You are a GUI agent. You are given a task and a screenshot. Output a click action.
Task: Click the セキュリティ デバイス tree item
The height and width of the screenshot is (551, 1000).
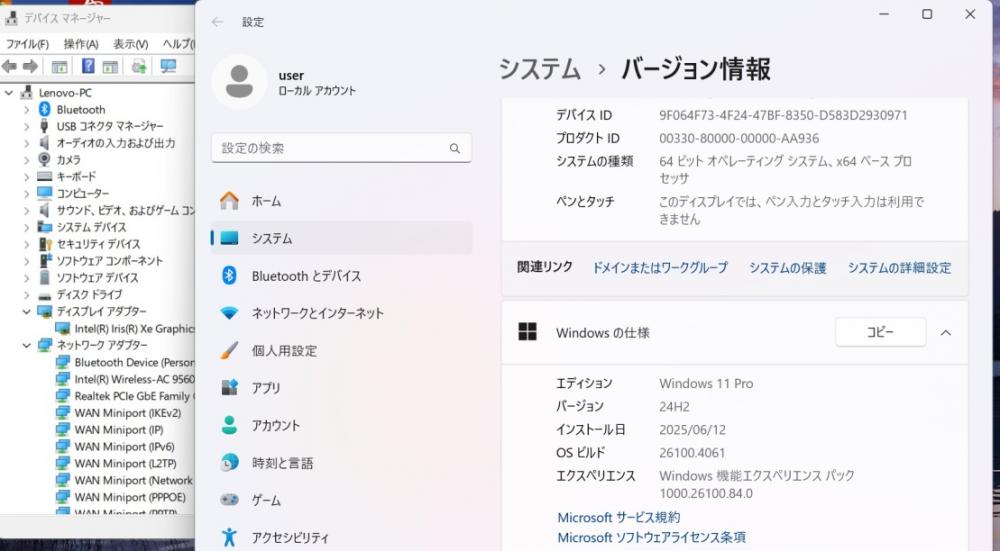(x=98, y=244)
